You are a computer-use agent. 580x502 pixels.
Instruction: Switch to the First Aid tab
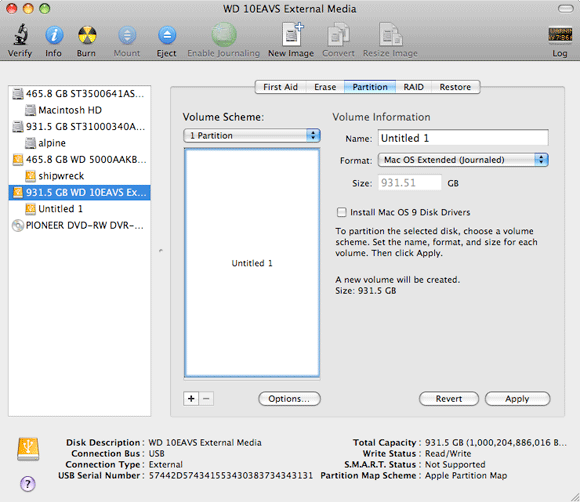pos(280,87)
